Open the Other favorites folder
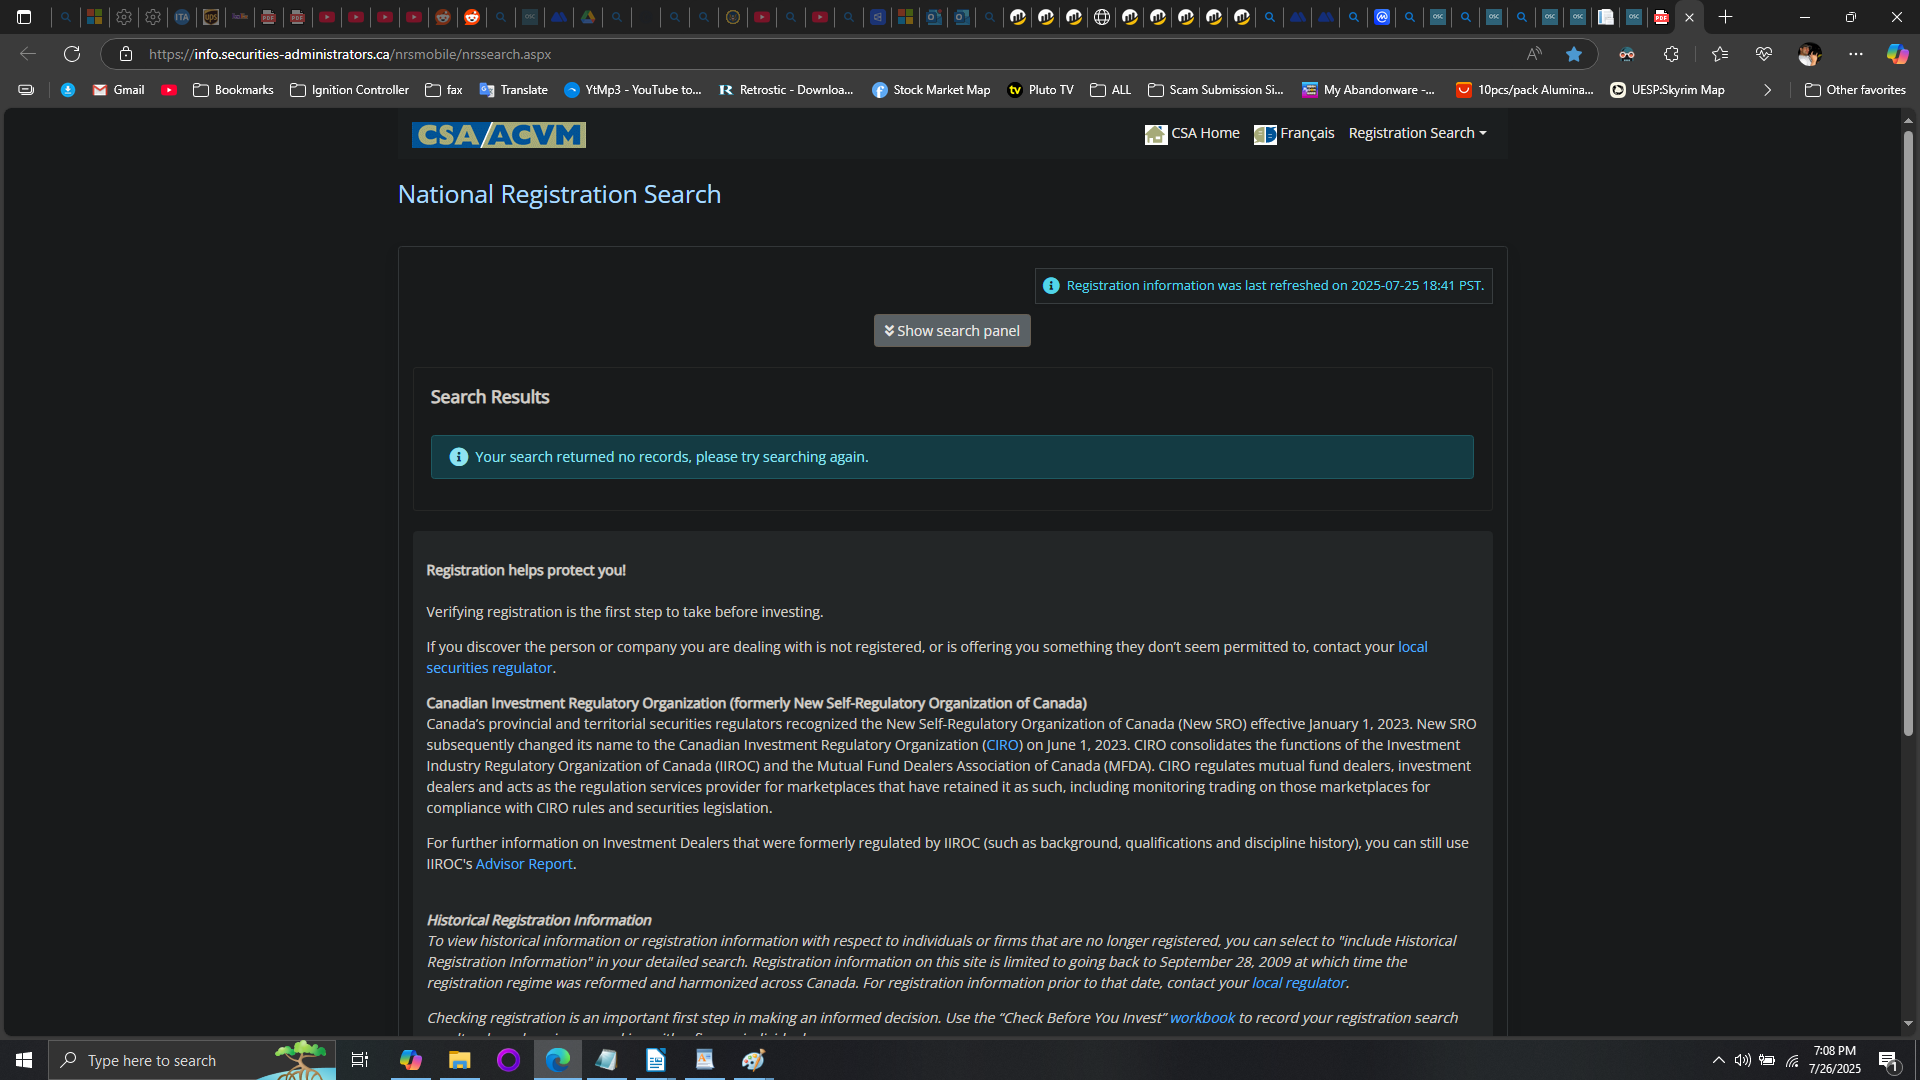1920x1080 pixels. point(1855,90)
